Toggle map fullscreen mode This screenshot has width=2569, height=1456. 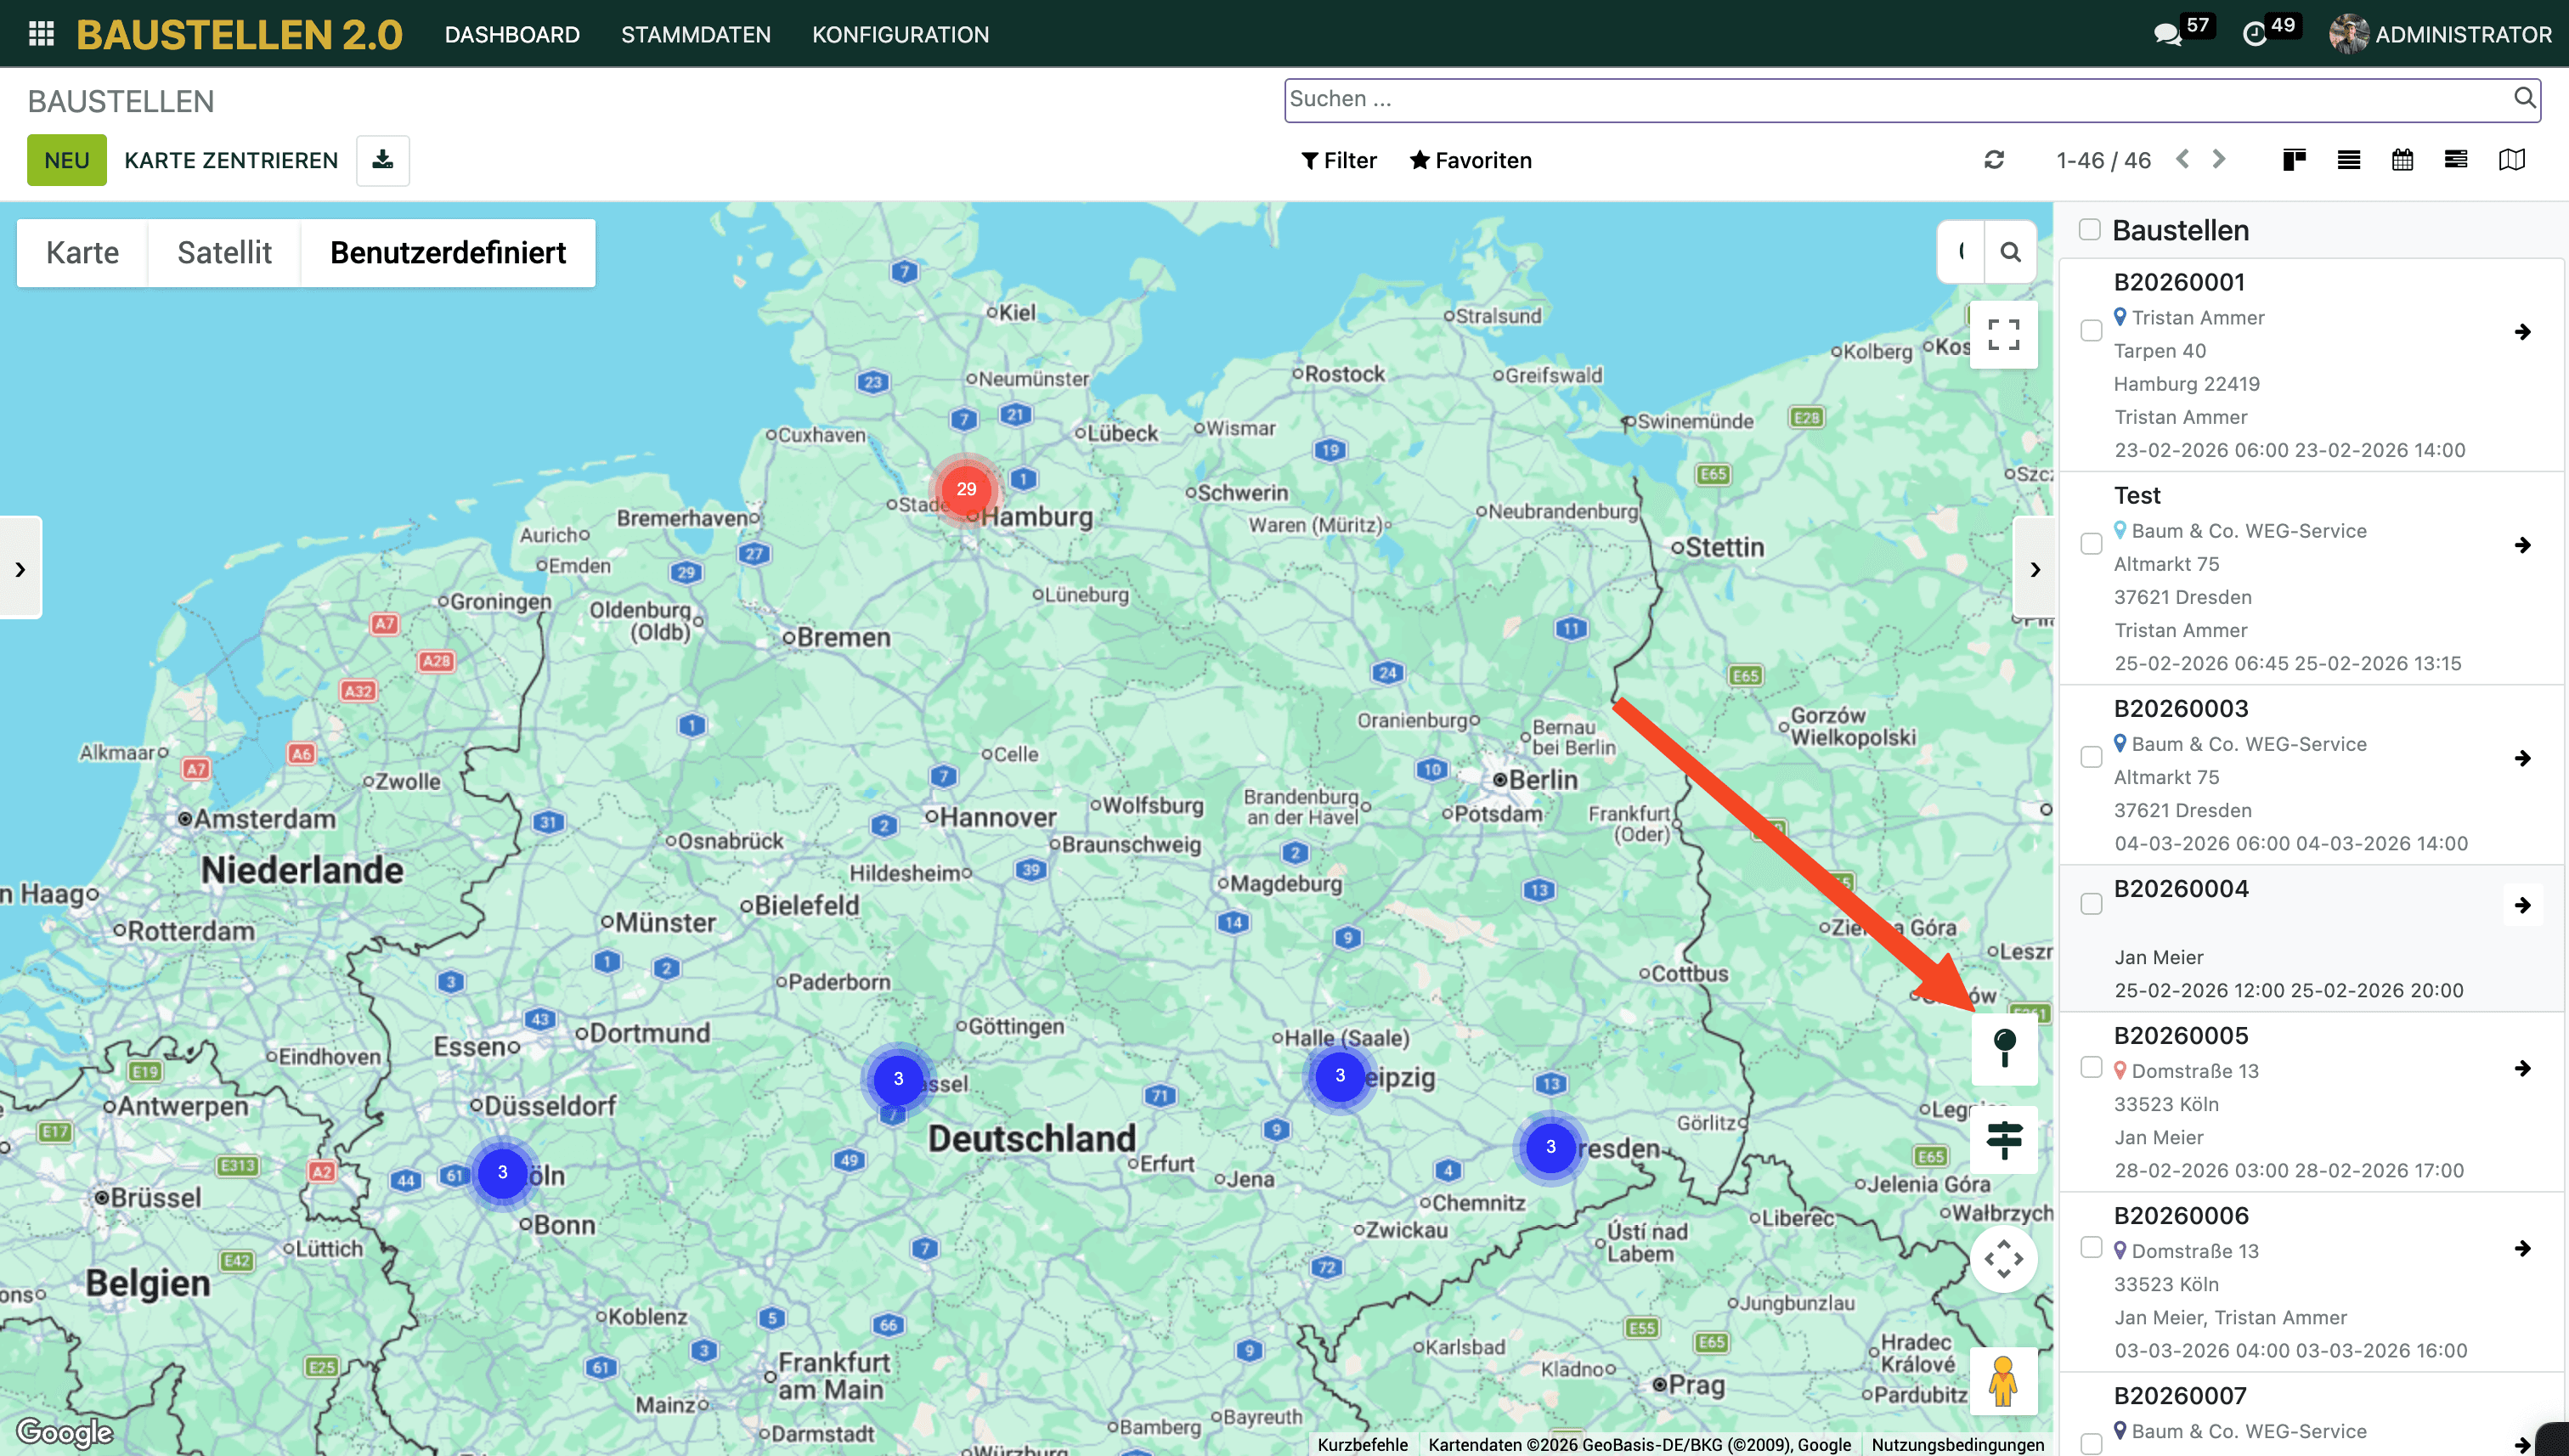(x=2003, y=334)
